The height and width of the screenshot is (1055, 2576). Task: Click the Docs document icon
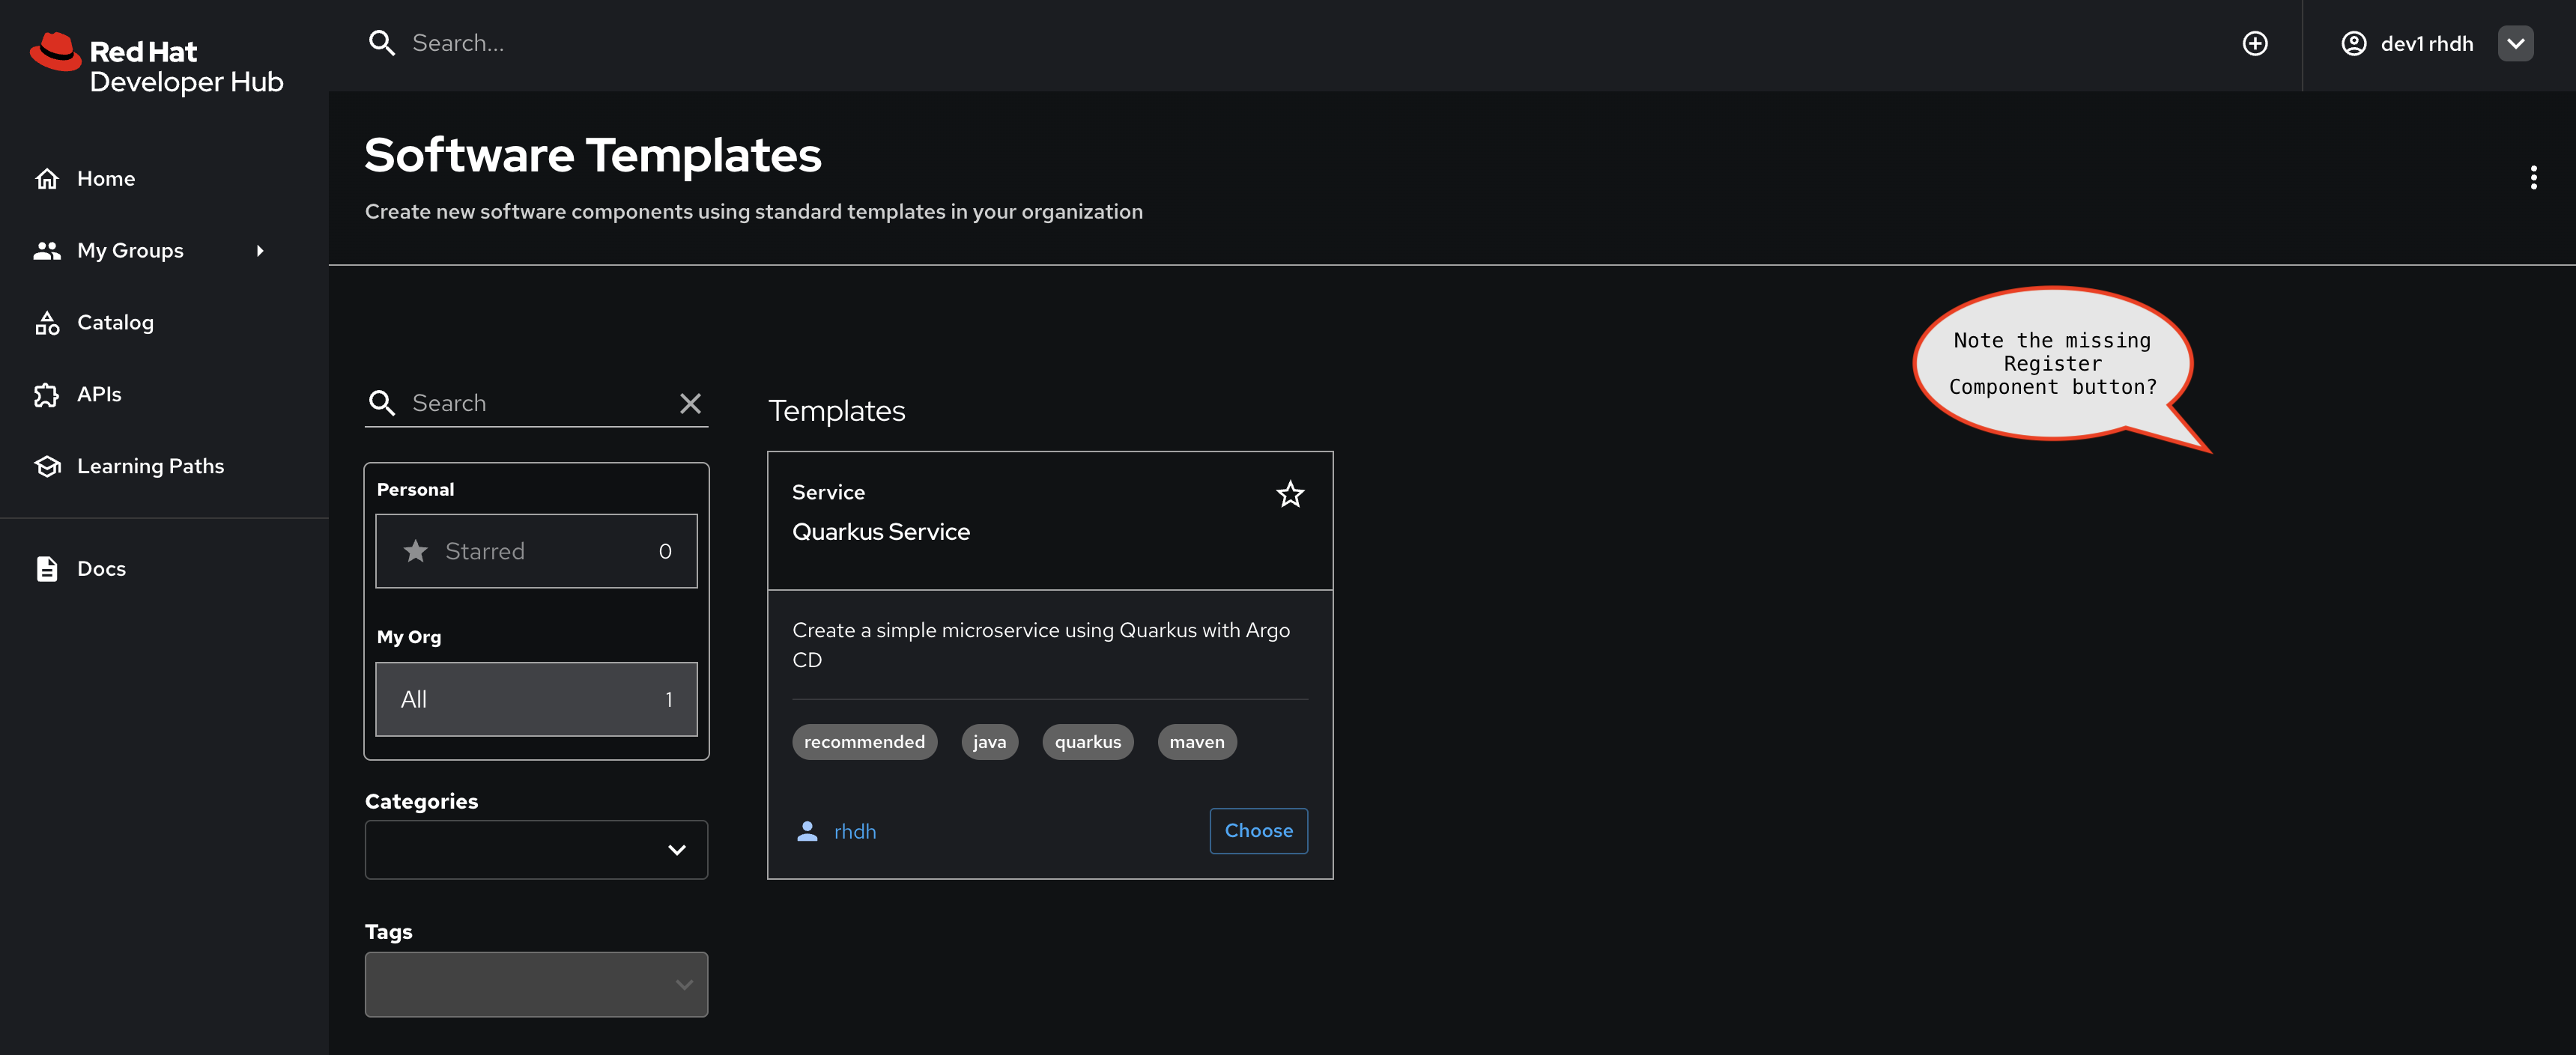47,568
